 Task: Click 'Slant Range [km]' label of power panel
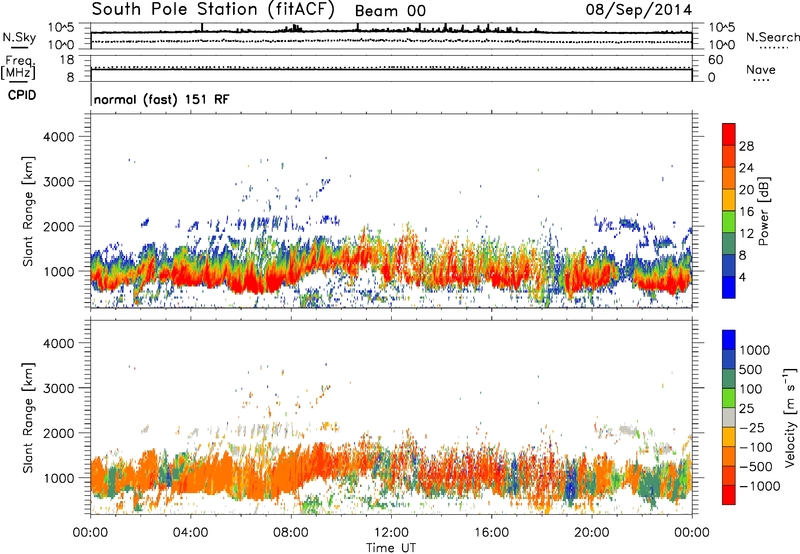28,211
